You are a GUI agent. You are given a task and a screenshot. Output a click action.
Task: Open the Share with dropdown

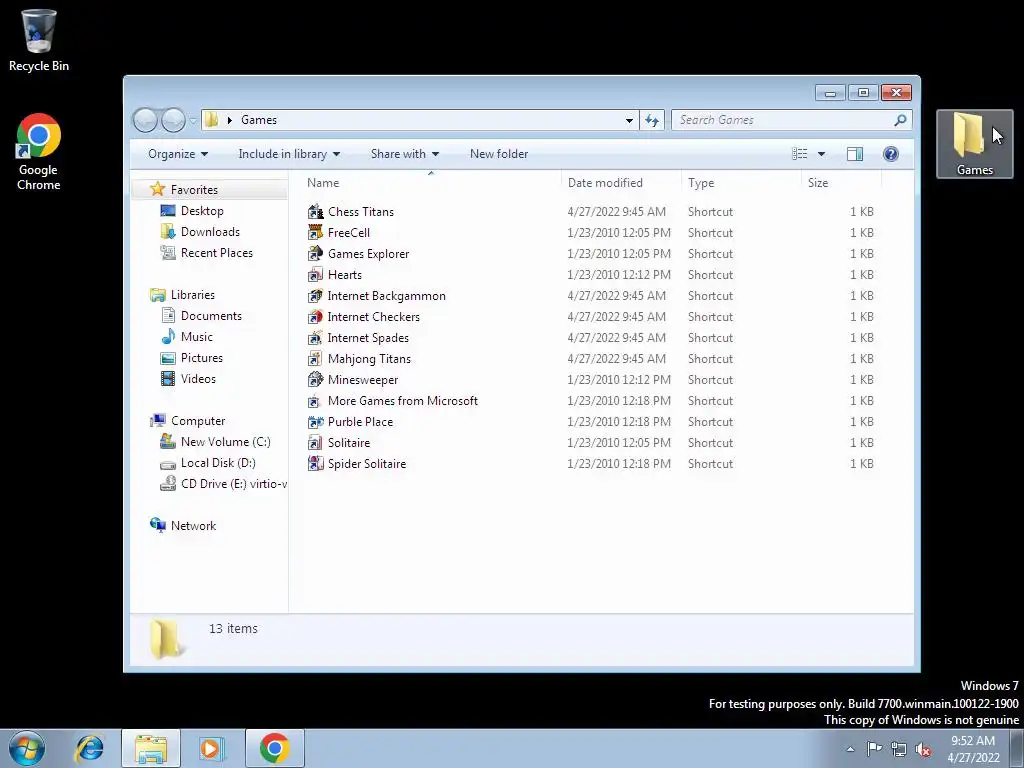tap(404, 153)
